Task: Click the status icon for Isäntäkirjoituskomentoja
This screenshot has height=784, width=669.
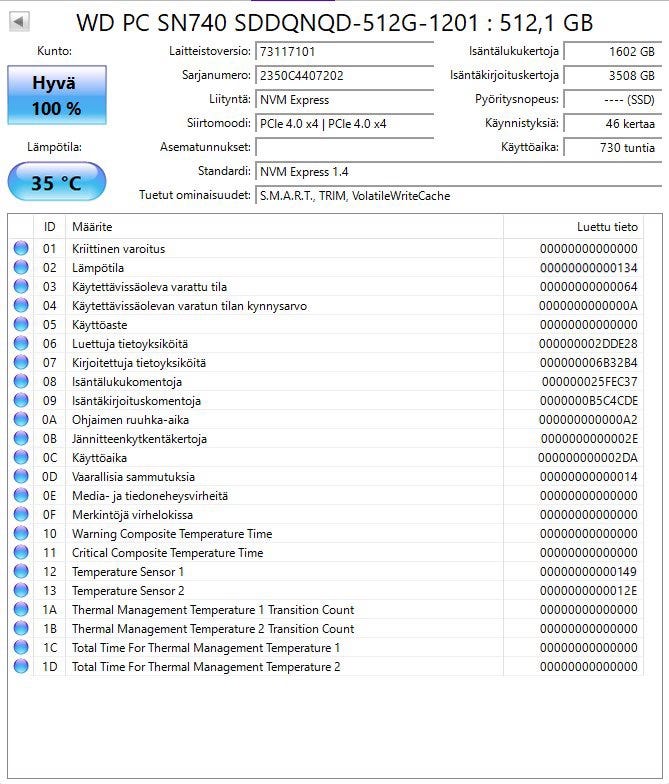Action: click(x=21, y=400)
